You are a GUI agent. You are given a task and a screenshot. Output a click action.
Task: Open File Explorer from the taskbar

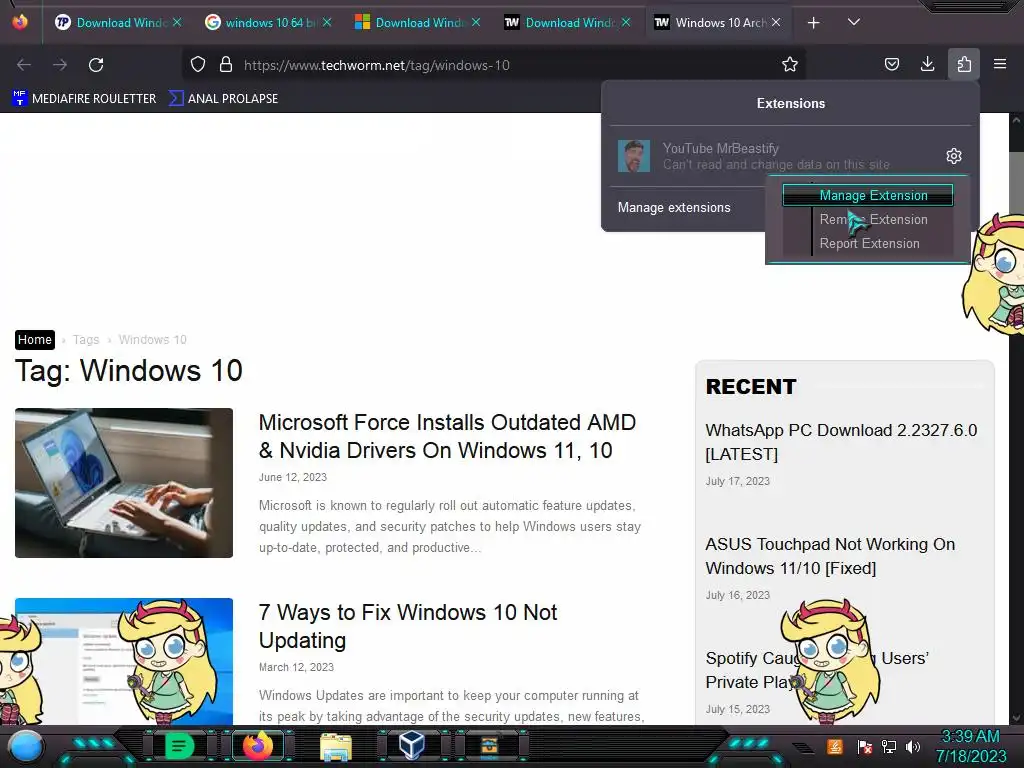336,746
